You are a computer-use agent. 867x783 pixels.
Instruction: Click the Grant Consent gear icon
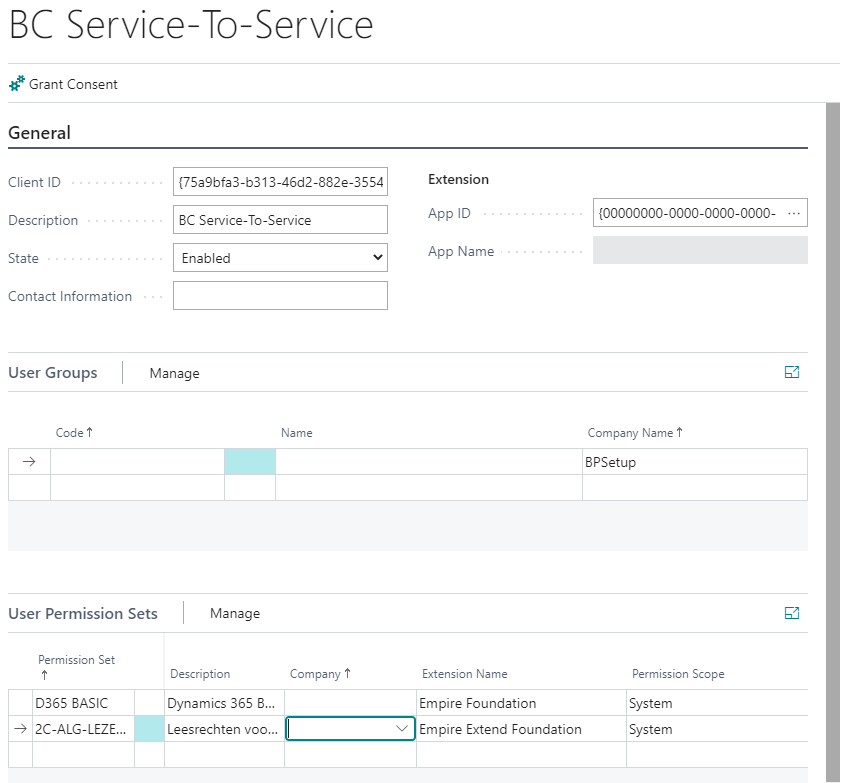pos(17,84)
